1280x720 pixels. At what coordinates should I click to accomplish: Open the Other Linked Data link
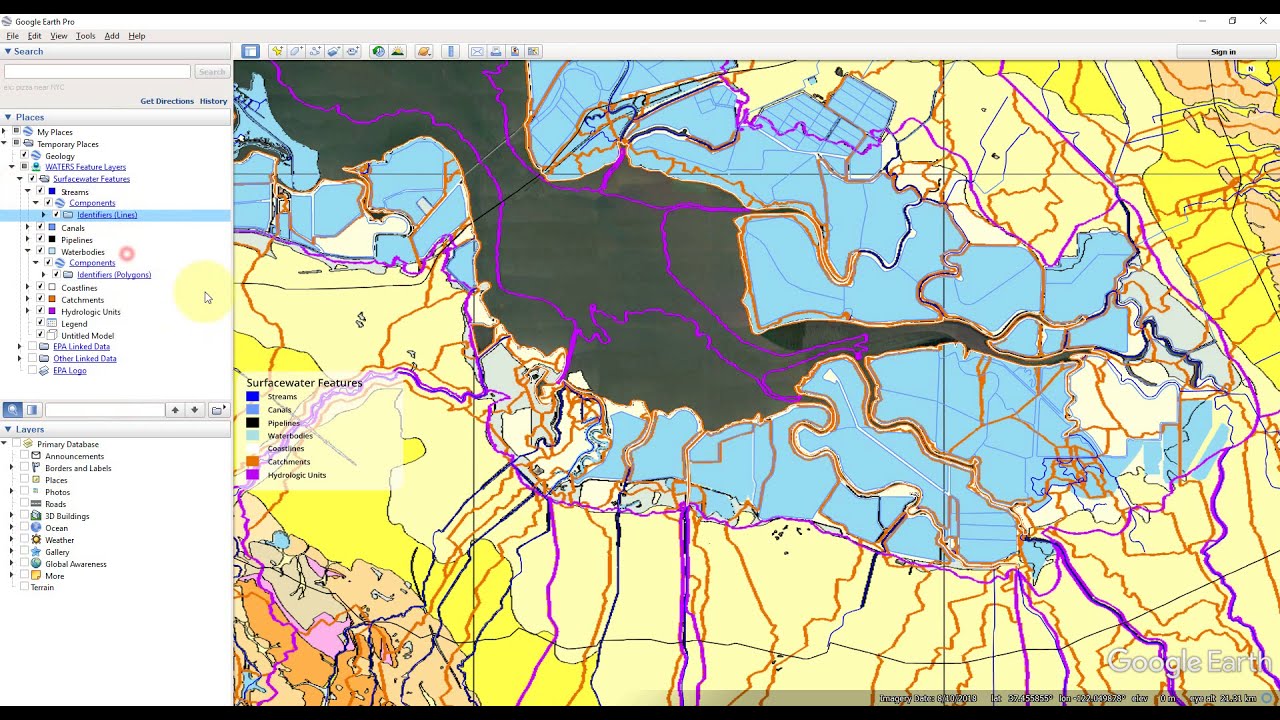[85, 358]
